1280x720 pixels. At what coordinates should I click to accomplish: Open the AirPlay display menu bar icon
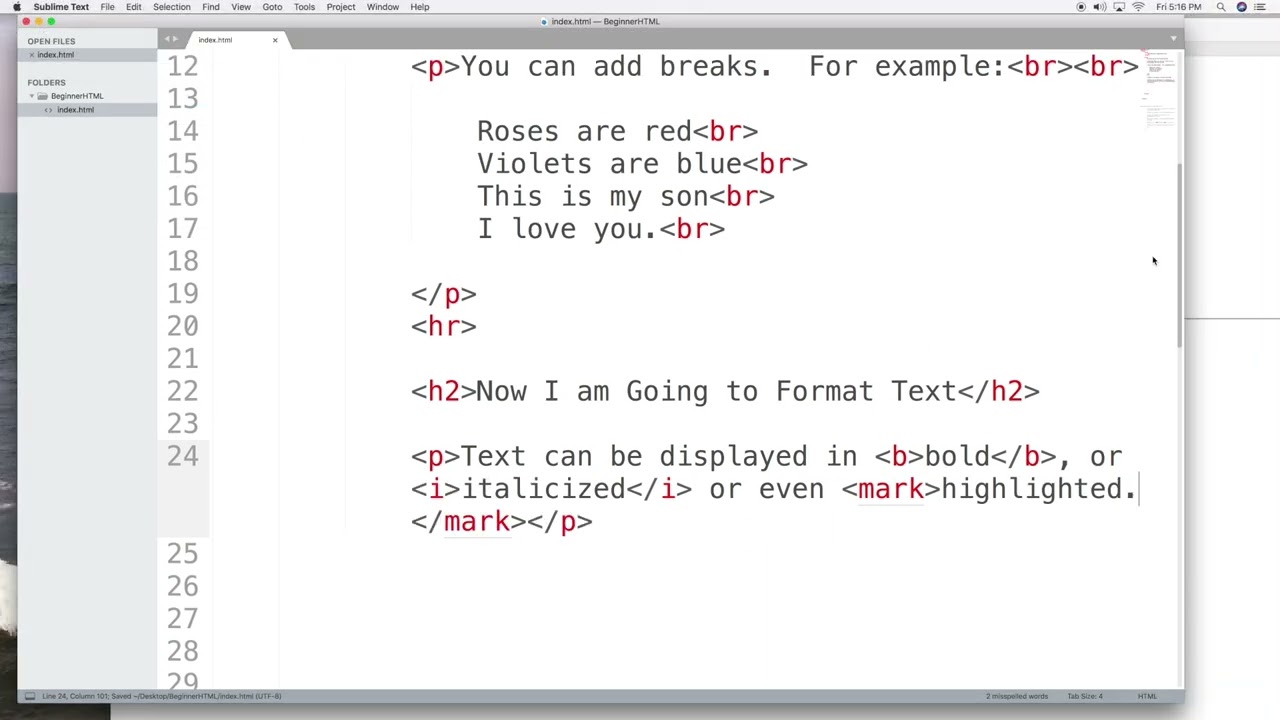point(1119,7)
